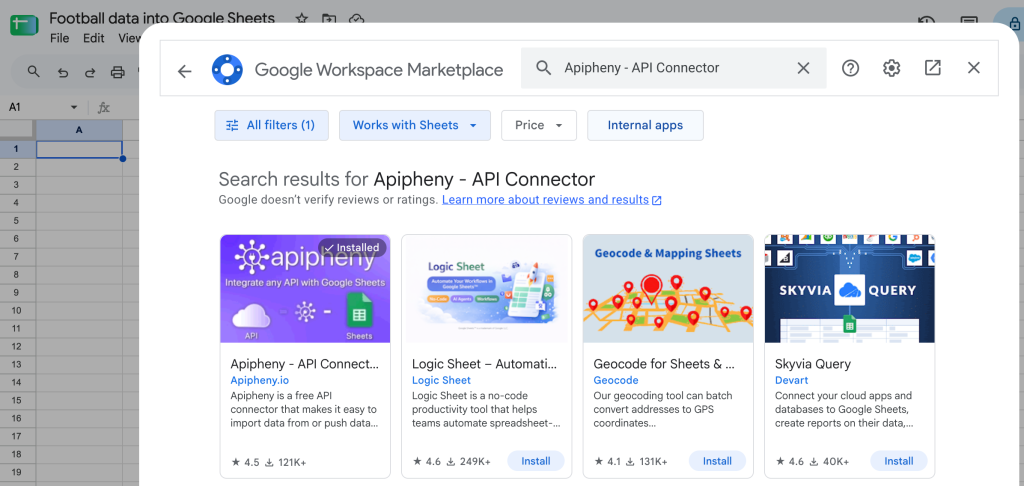Open the Apipheny.io developer link

click(x=259, y=380)
